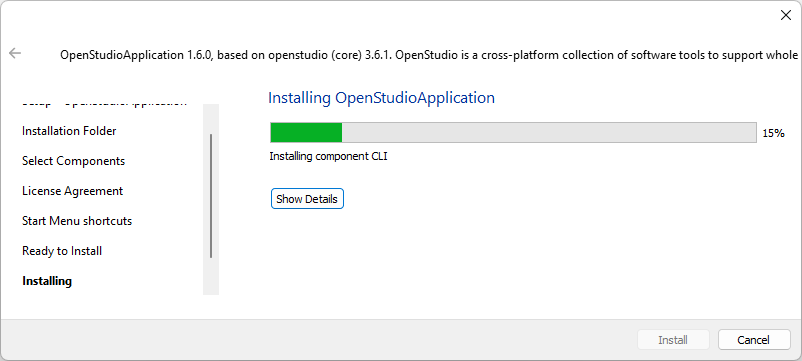The width and height of the screenshot is (802, 361).
Task: Click the bold Installing step
Action: pyautogui.click(x=47, y=281)
